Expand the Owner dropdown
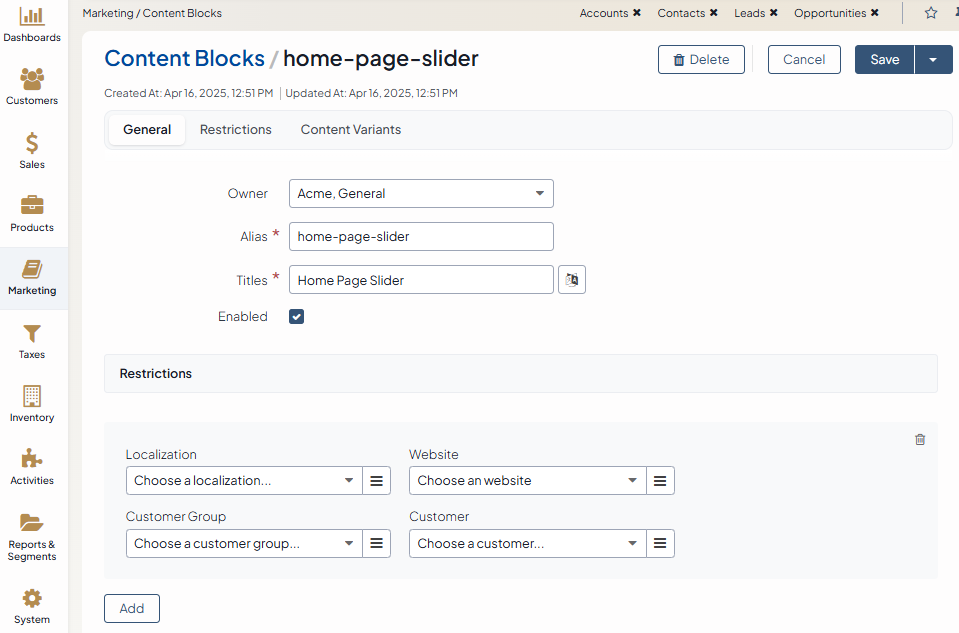The height and width of the screenshot is (633, 959). tap(421, 194)
